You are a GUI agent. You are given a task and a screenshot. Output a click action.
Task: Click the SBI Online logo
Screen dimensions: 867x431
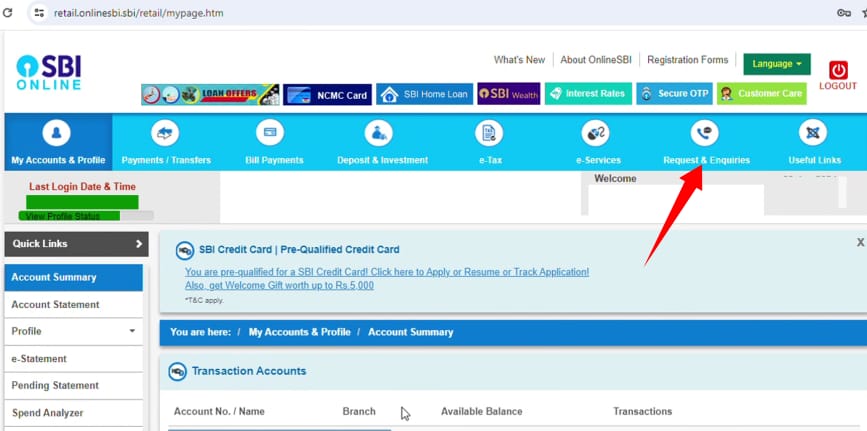point(49,72)
